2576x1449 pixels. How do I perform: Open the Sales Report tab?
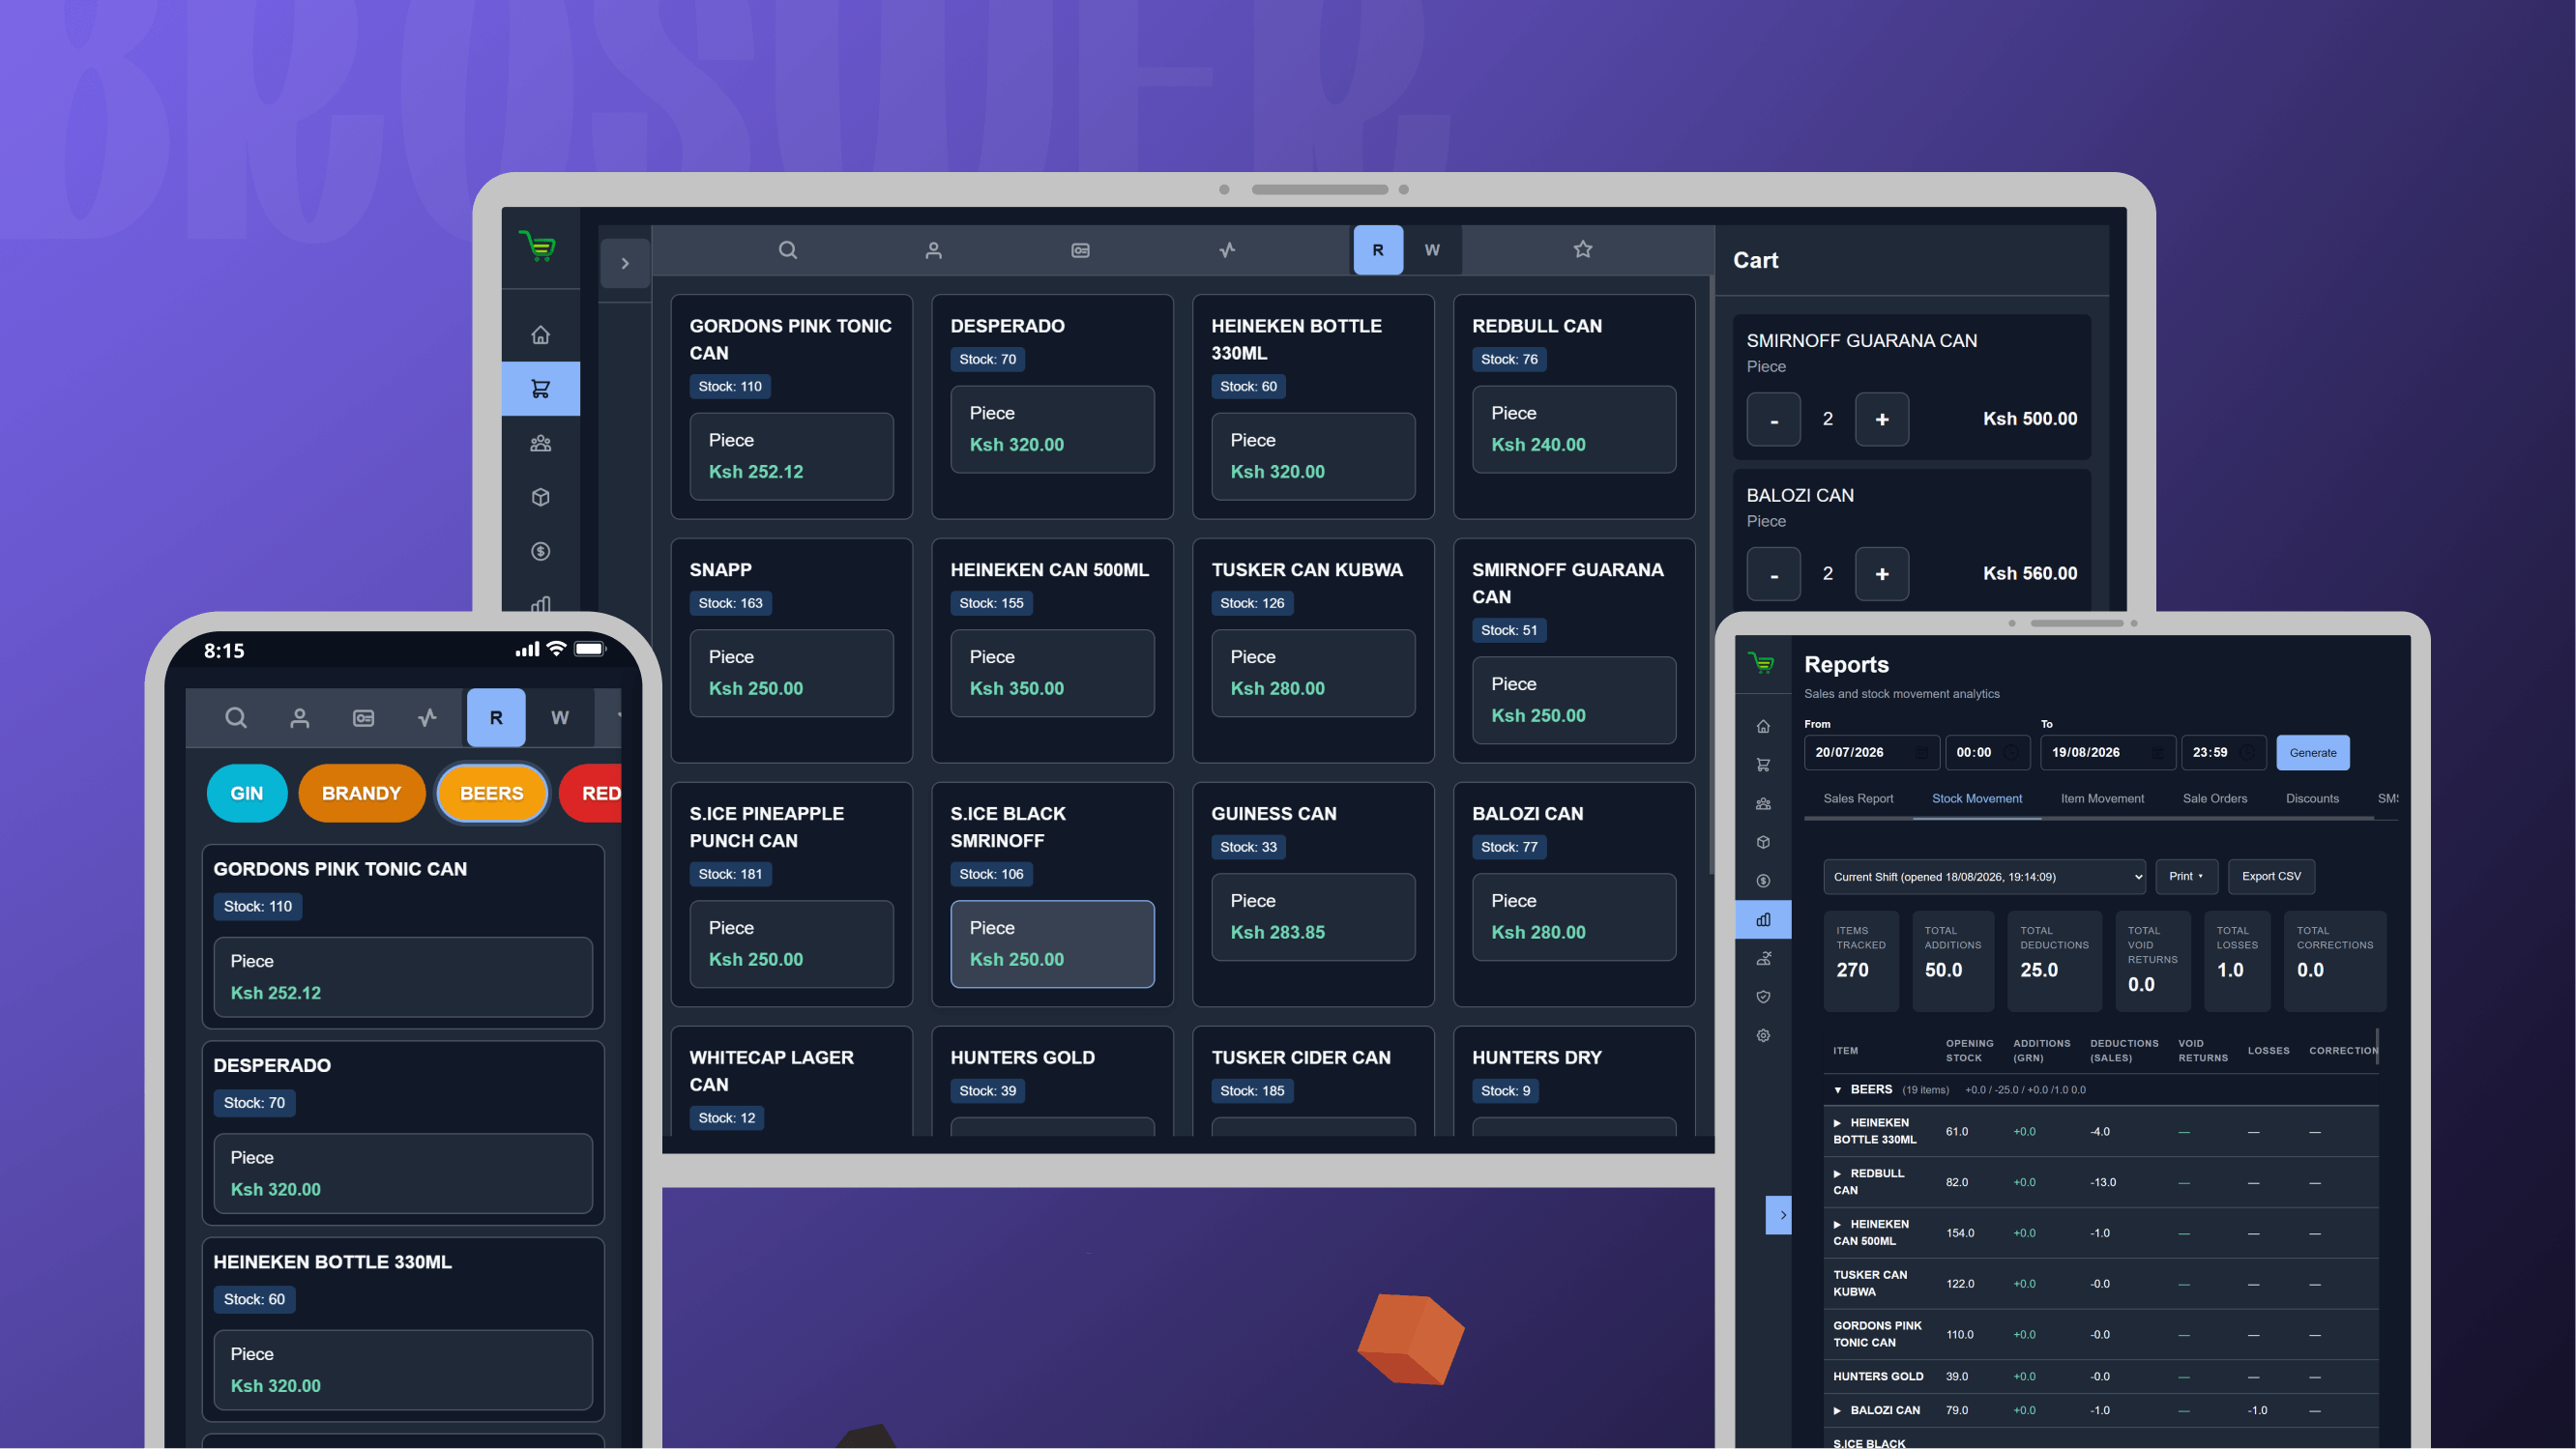click(x=1858, y=798)
